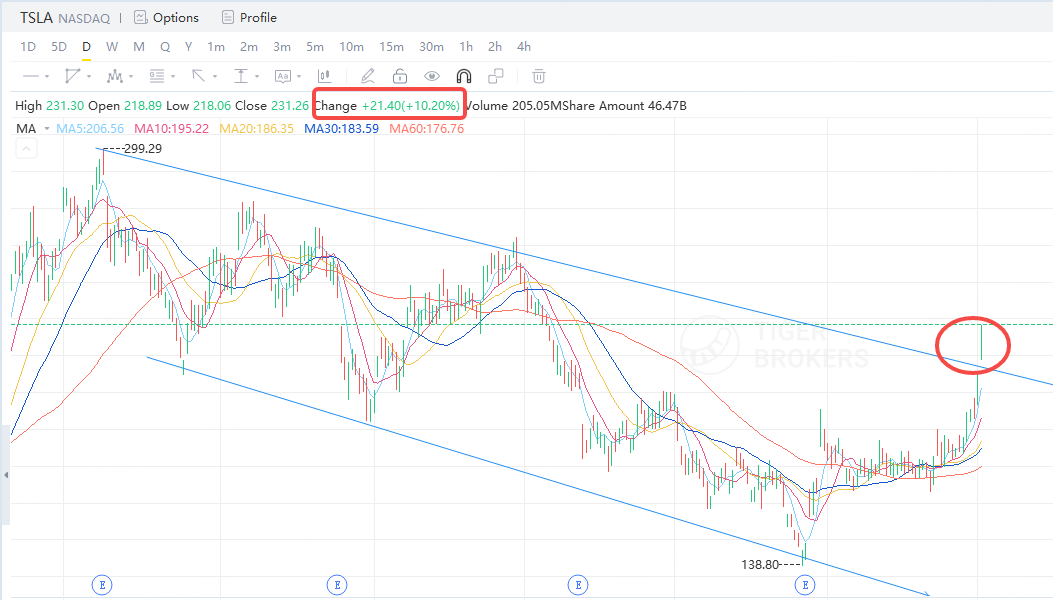The height and width of the screenshot is (600, 1053).
Task: Switch to 5D timeframe
Action: (59, 46)
